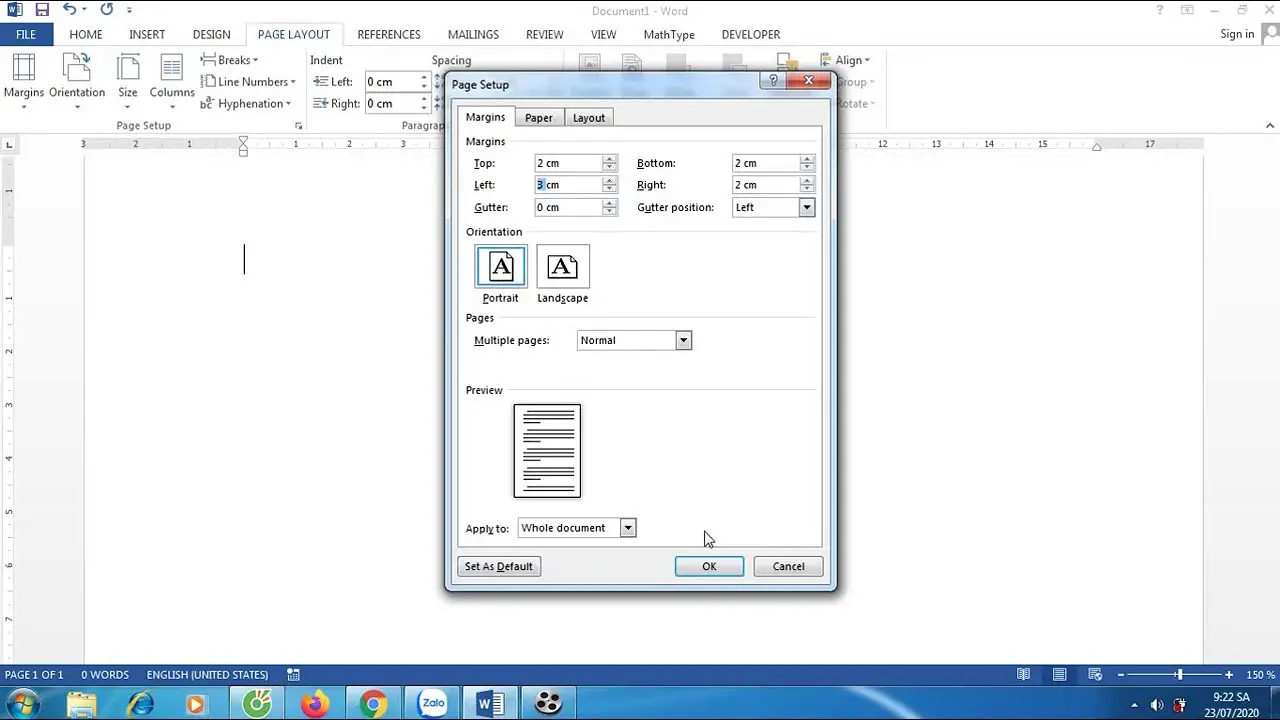This screenshot has height=720, width=1280.
Task: Click the Right margin input field
Action: pyautogui.click(x=766, y=185)
